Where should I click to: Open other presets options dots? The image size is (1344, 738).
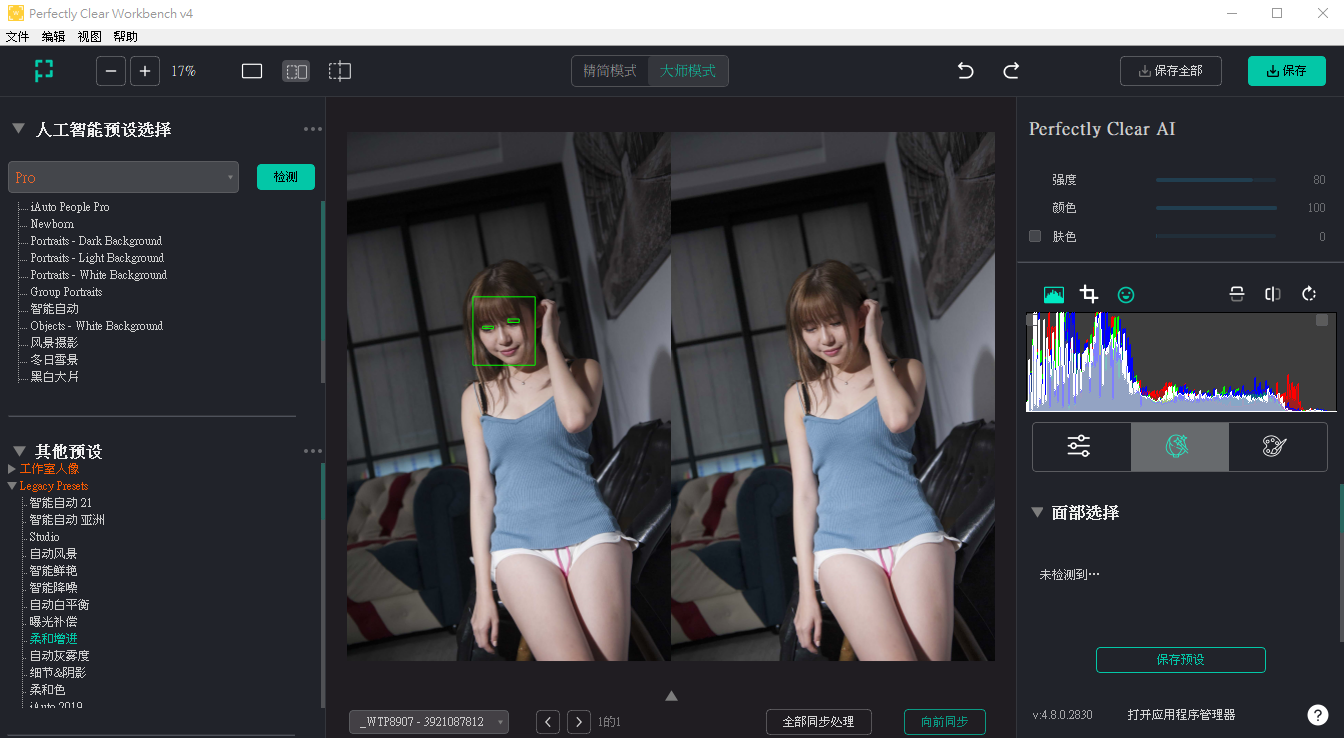[313, 451]
